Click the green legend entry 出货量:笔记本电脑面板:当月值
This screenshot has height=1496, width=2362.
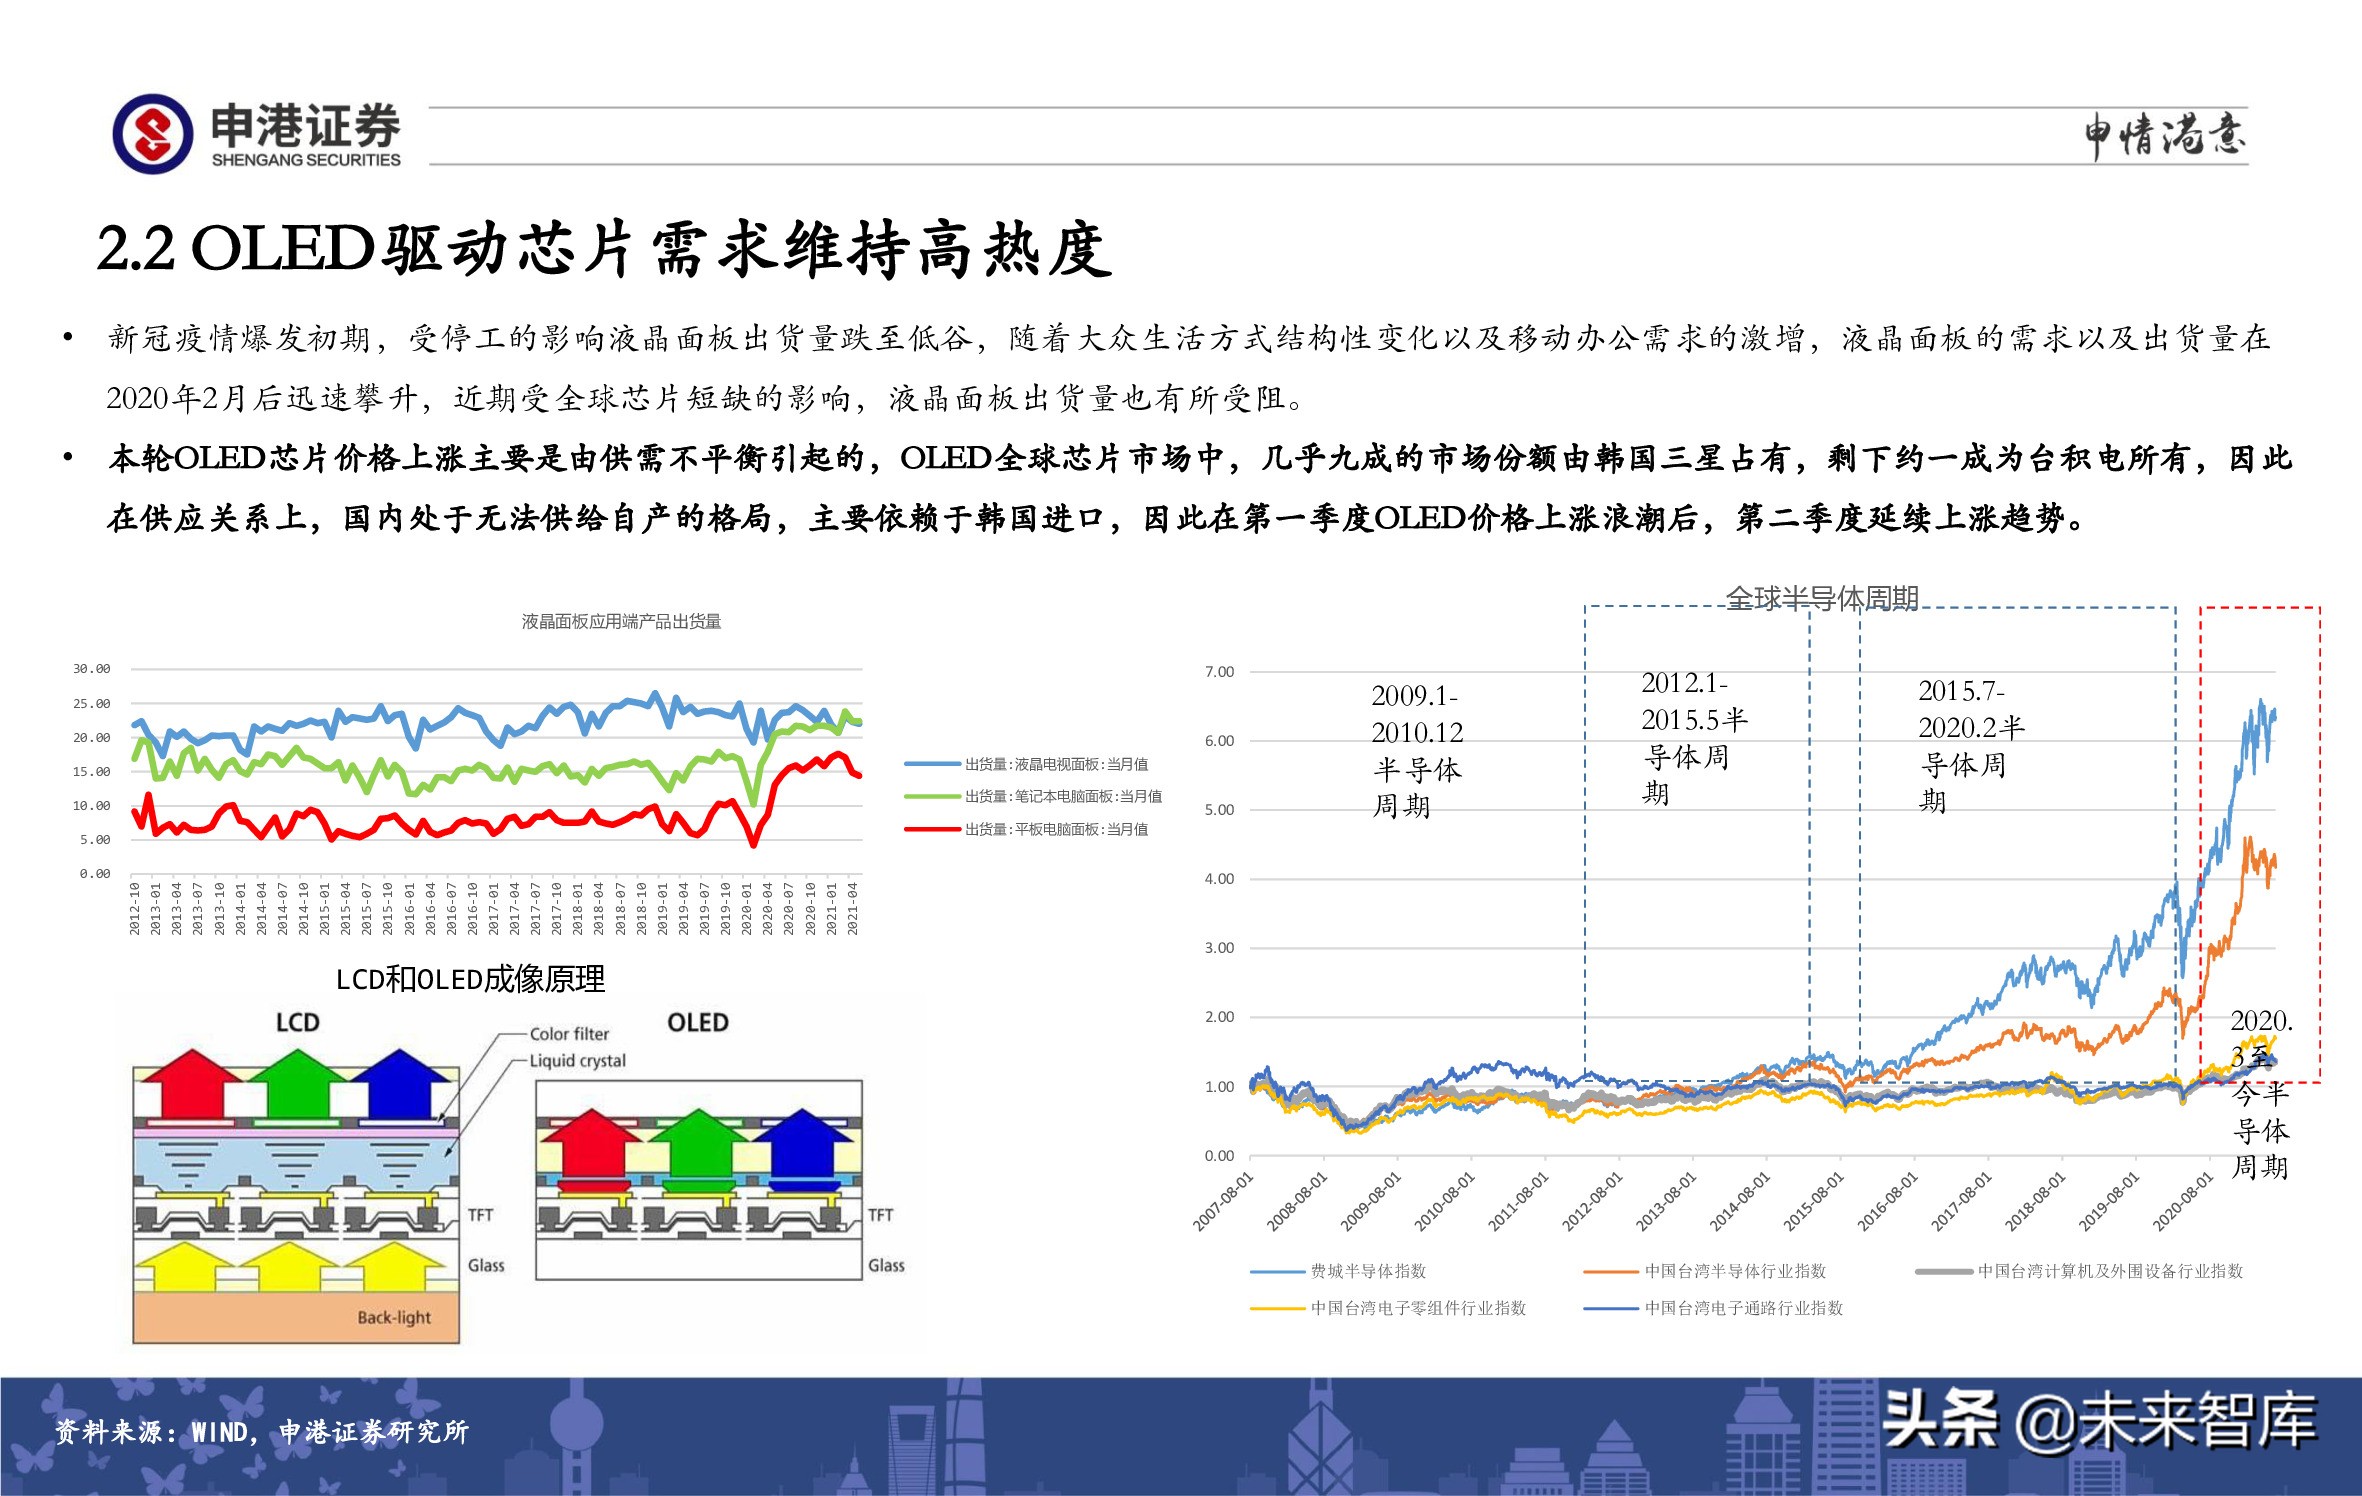click(x=1033, y=796)
